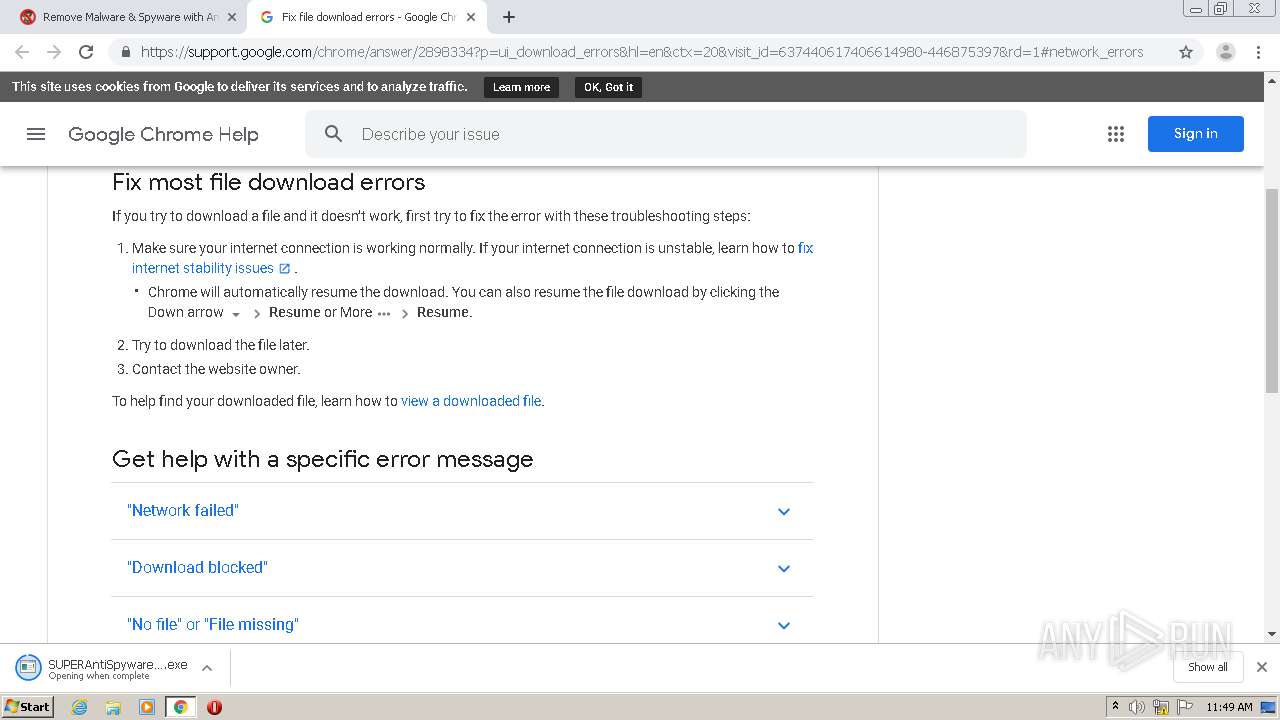
Task: Open volume control in system tray
Action: click(x=1138, y=707)
